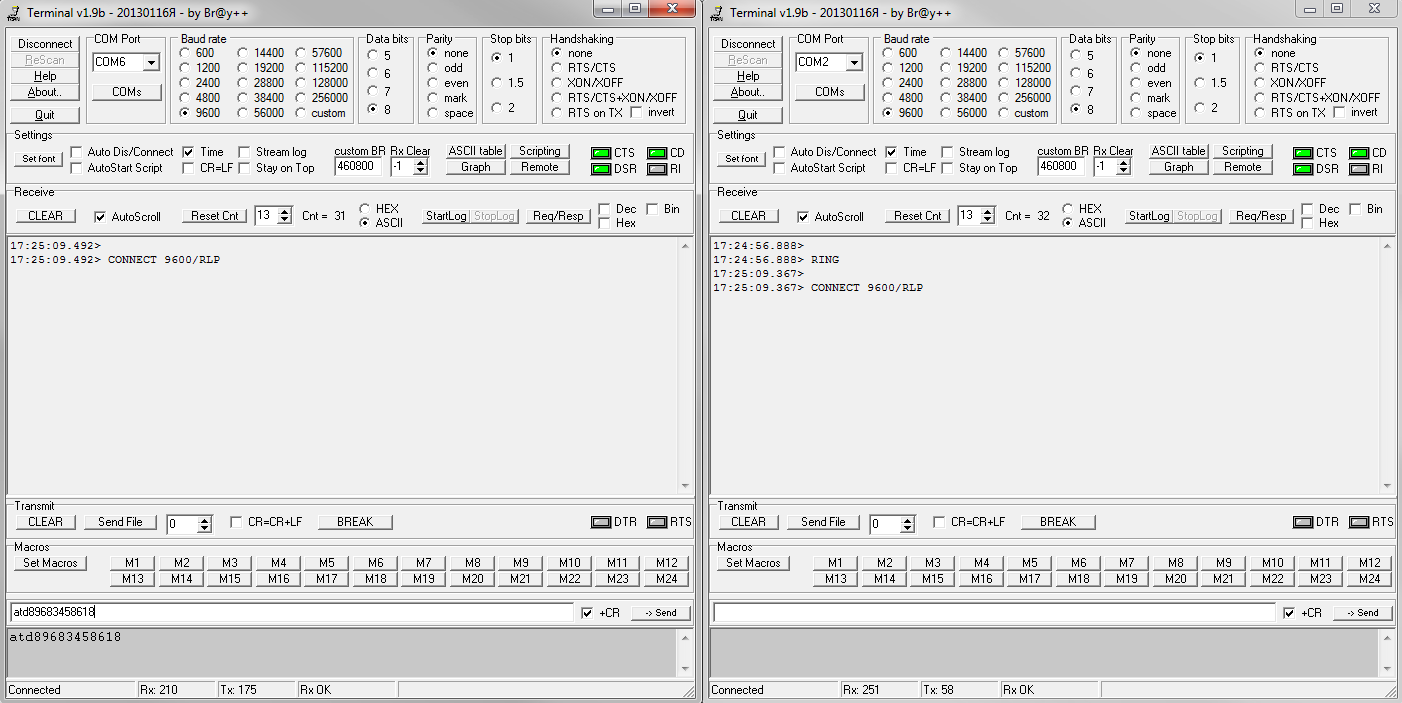The width and height of the screenshot is (1402, 703).
Task: Click the RTS indicator in the right terminal
Action: pyautogui.click(x=1359, y=522)
